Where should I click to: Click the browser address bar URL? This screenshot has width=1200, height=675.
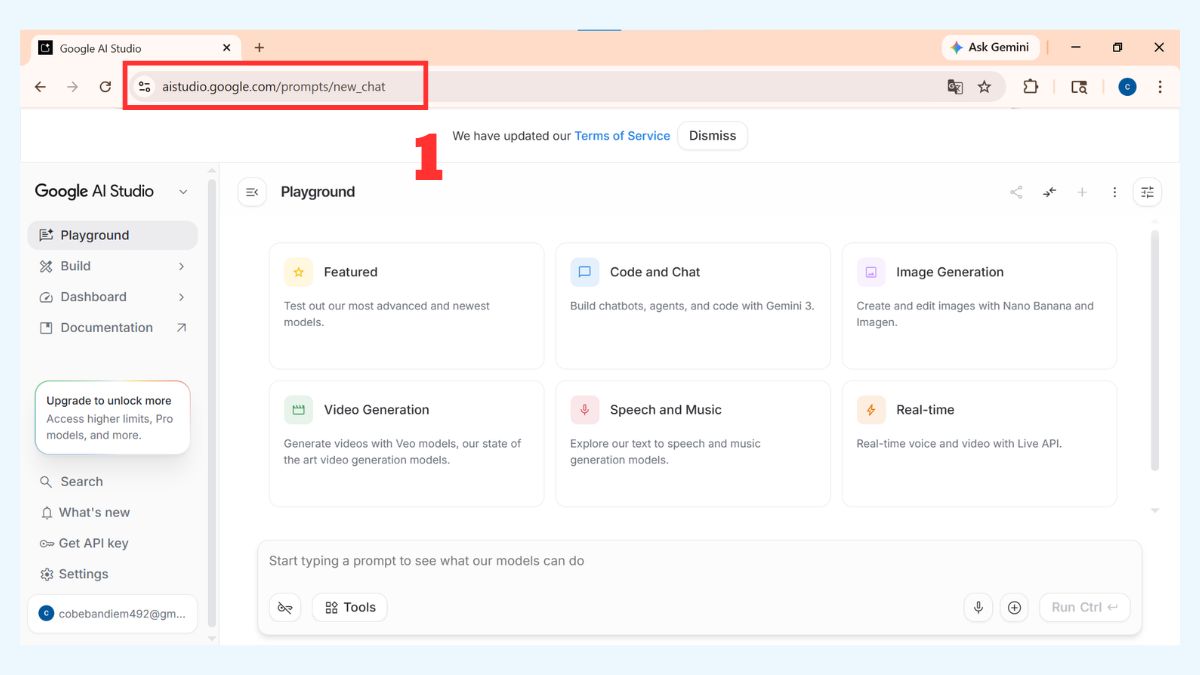pos(274,87)
